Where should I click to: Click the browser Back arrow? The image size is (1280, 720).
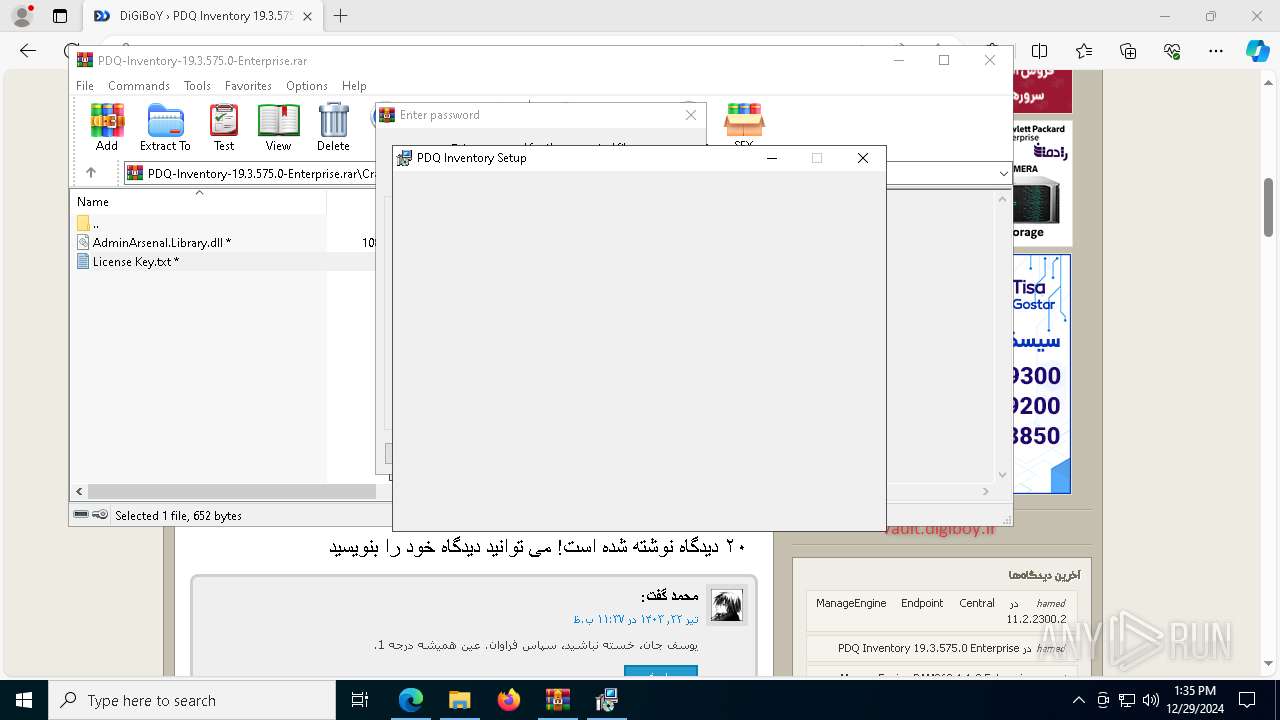[28, 51]
